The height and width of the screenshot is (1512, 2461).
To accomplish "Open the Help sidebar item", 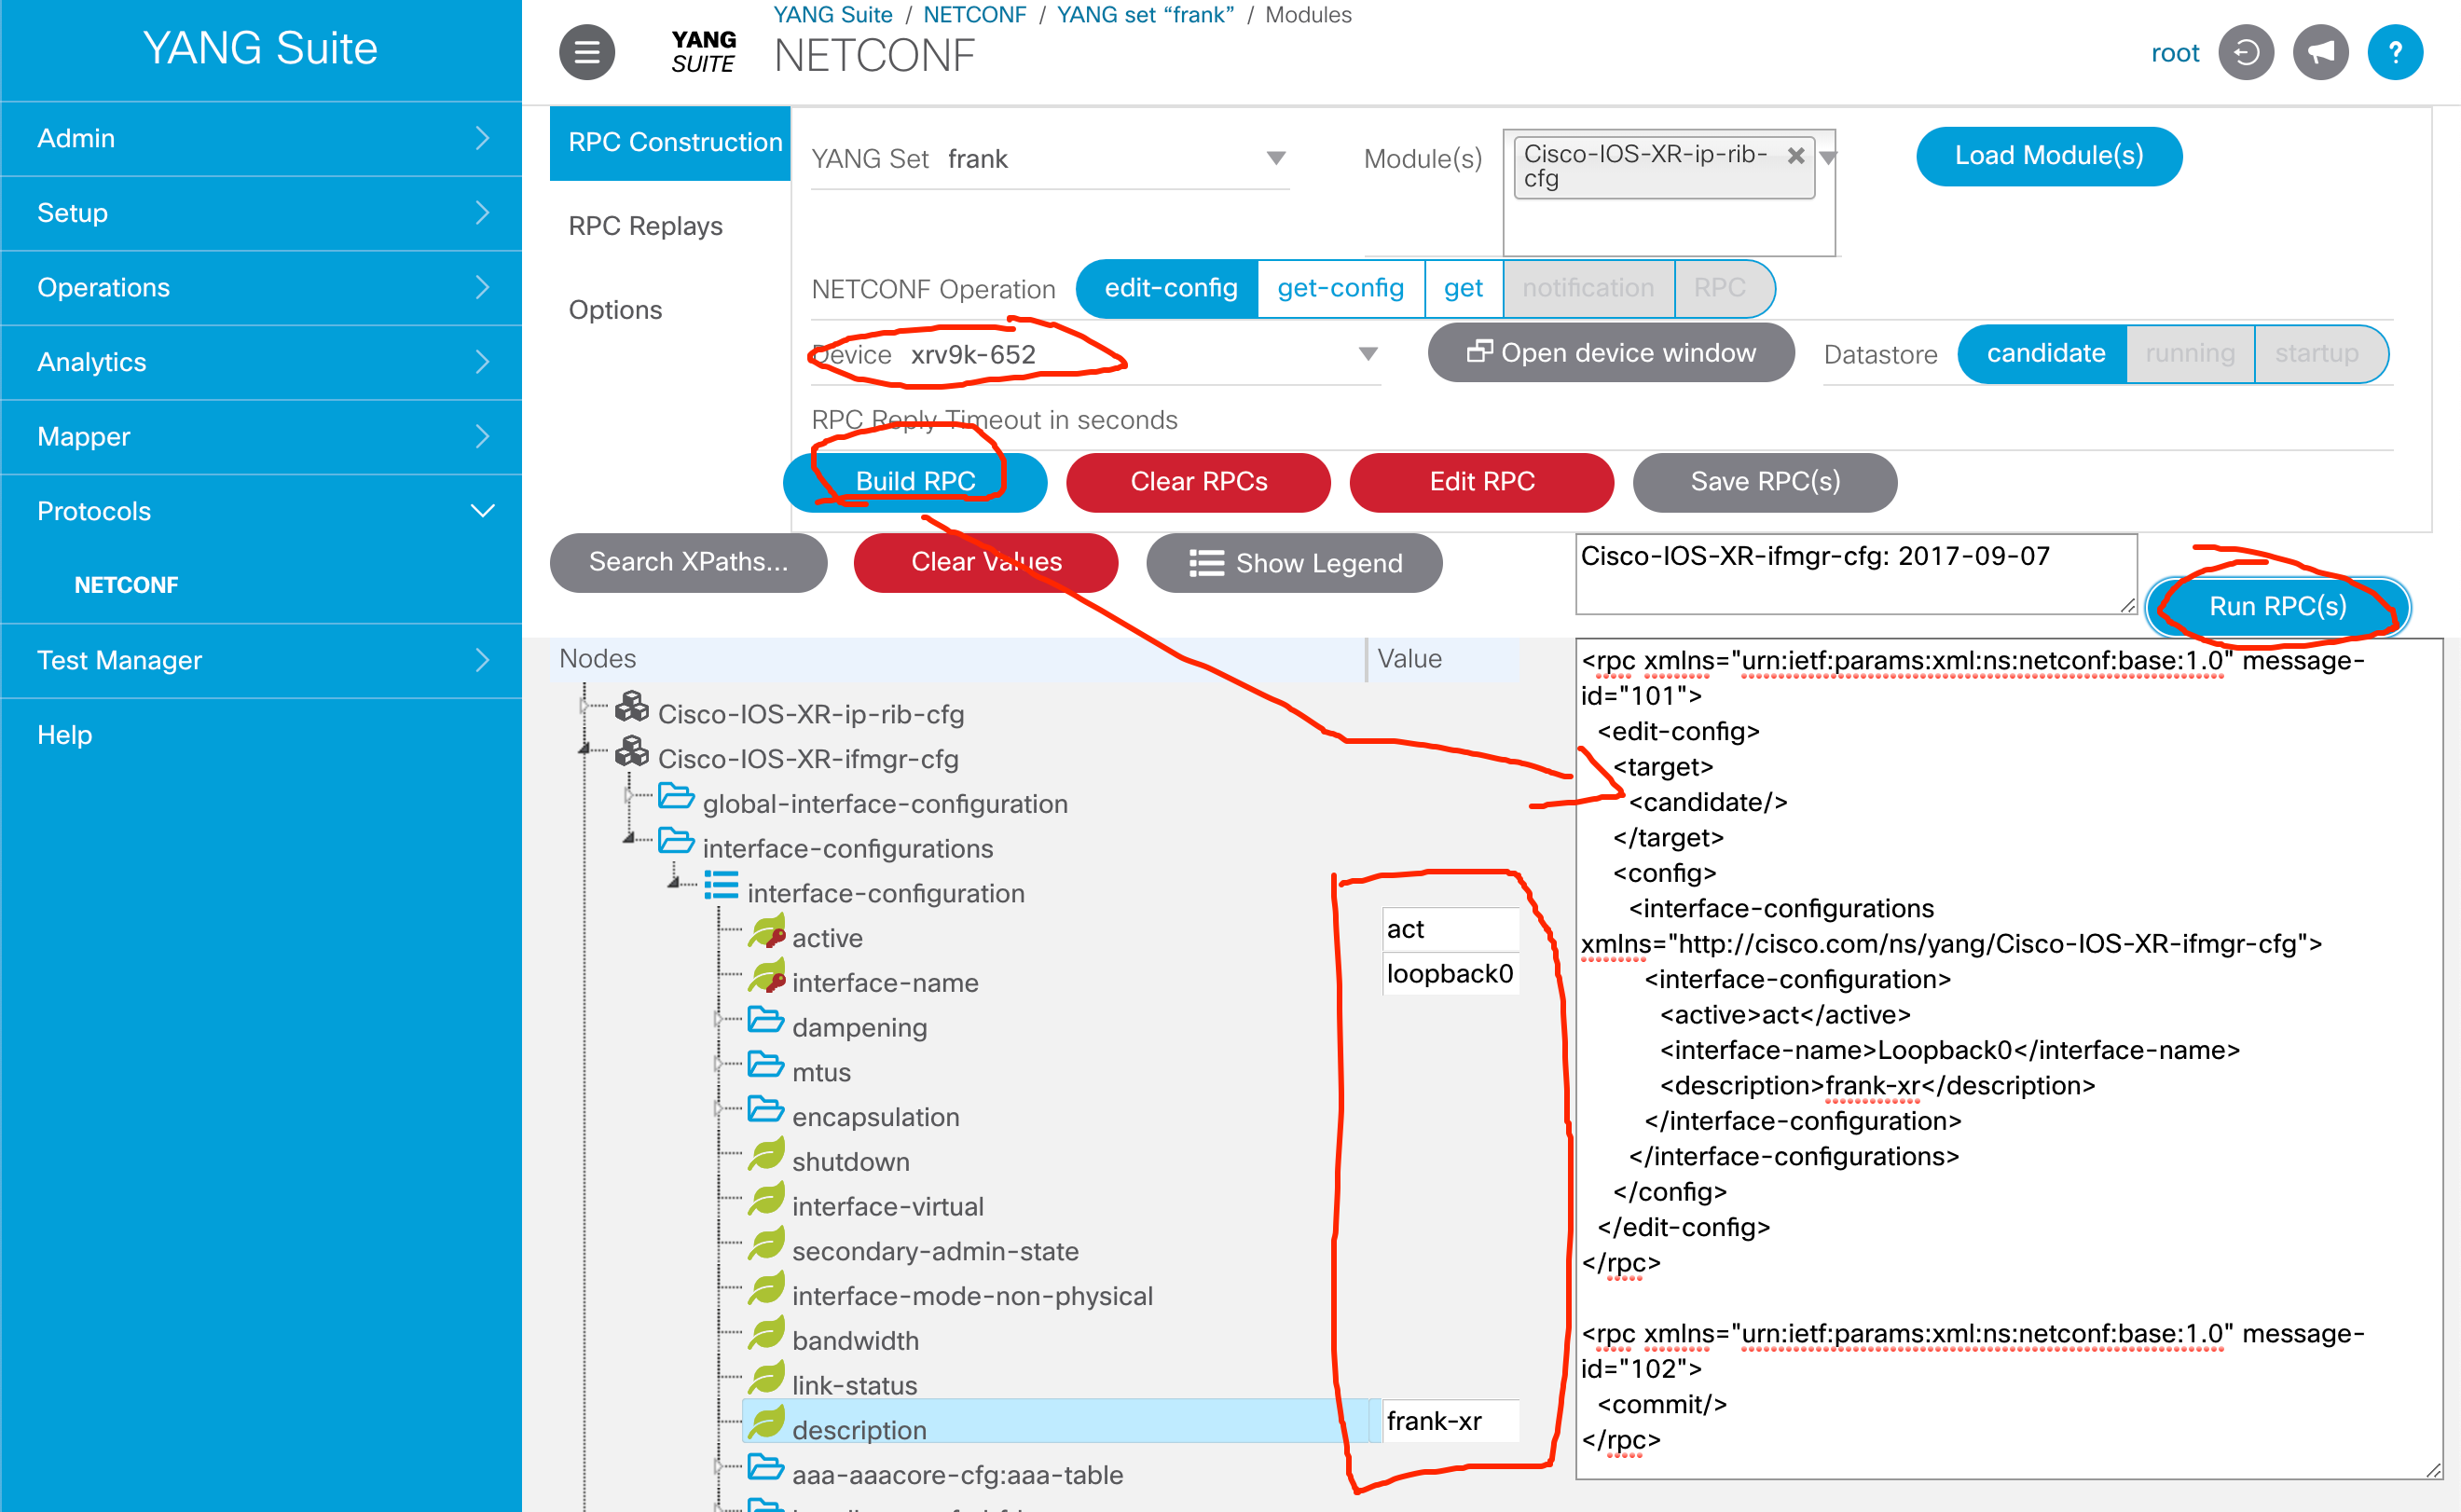I will pyautogui.click(x=261, y=735).
